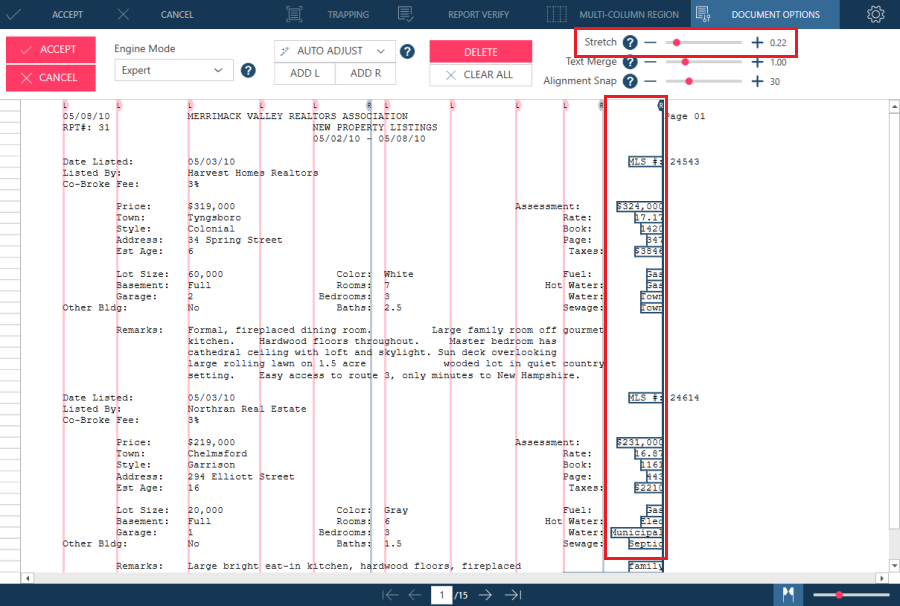
Task: Increase Alignment Snap with plus icon
Action: click(757, 81)
